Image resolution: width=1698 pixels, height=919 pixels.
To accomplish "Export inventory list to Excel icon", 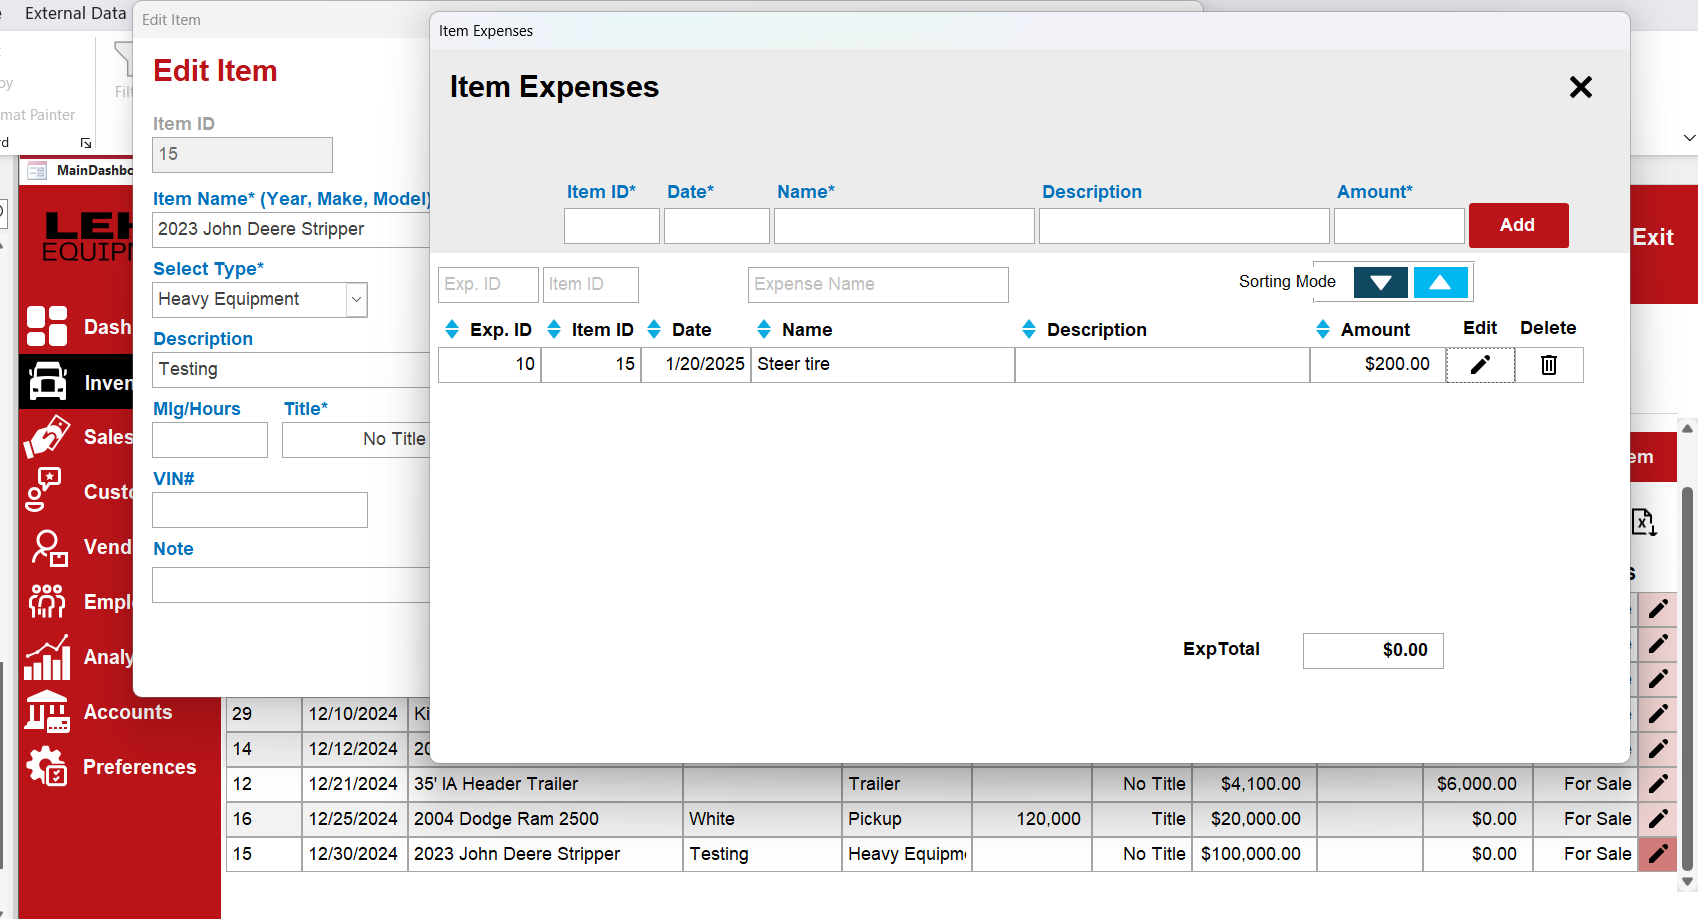I will tap(1644, 522).
